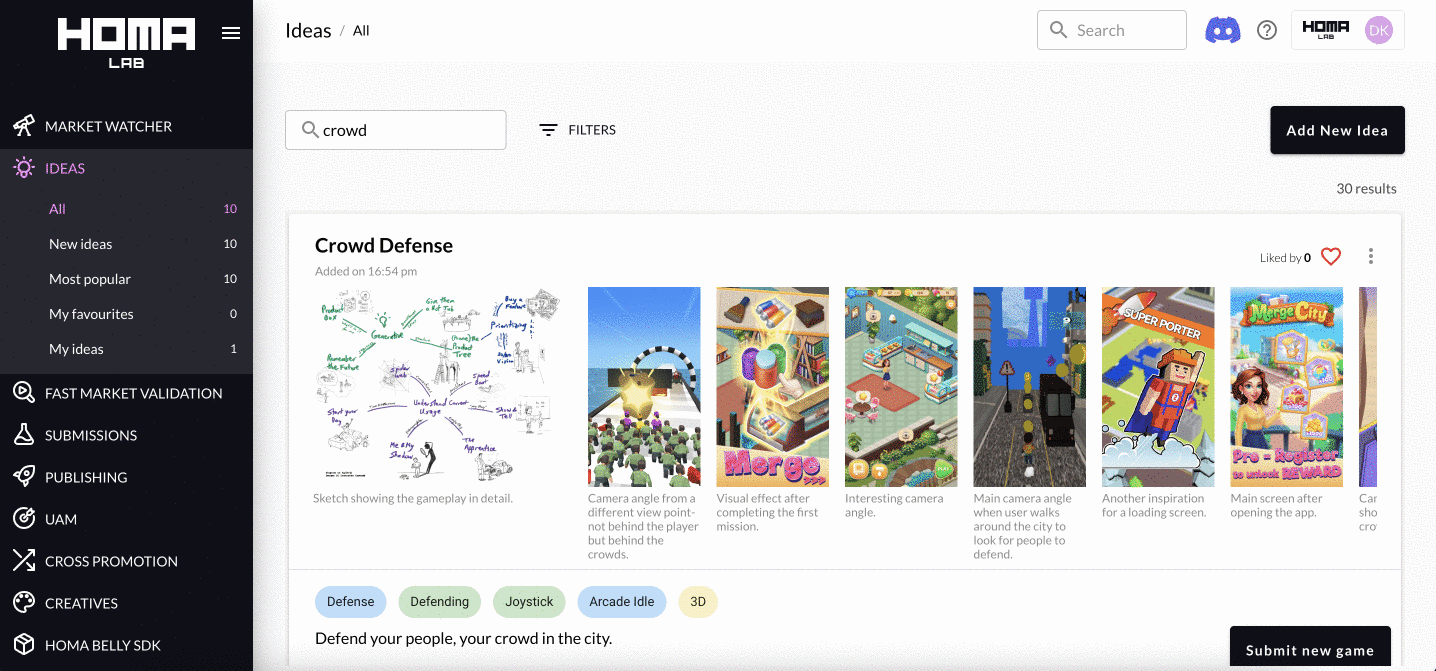Click the Submit new game button

(x=1309, y=649)
